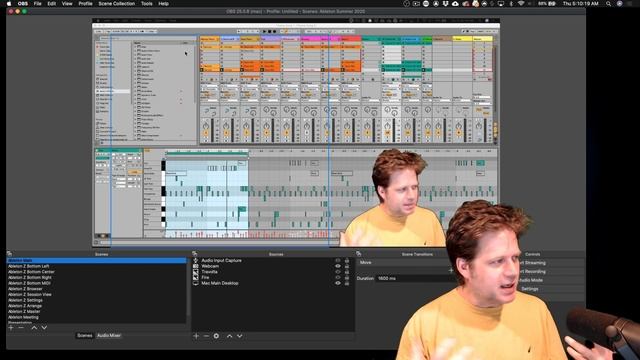
Task: Open the Help menu
Action: pos(164,4)
